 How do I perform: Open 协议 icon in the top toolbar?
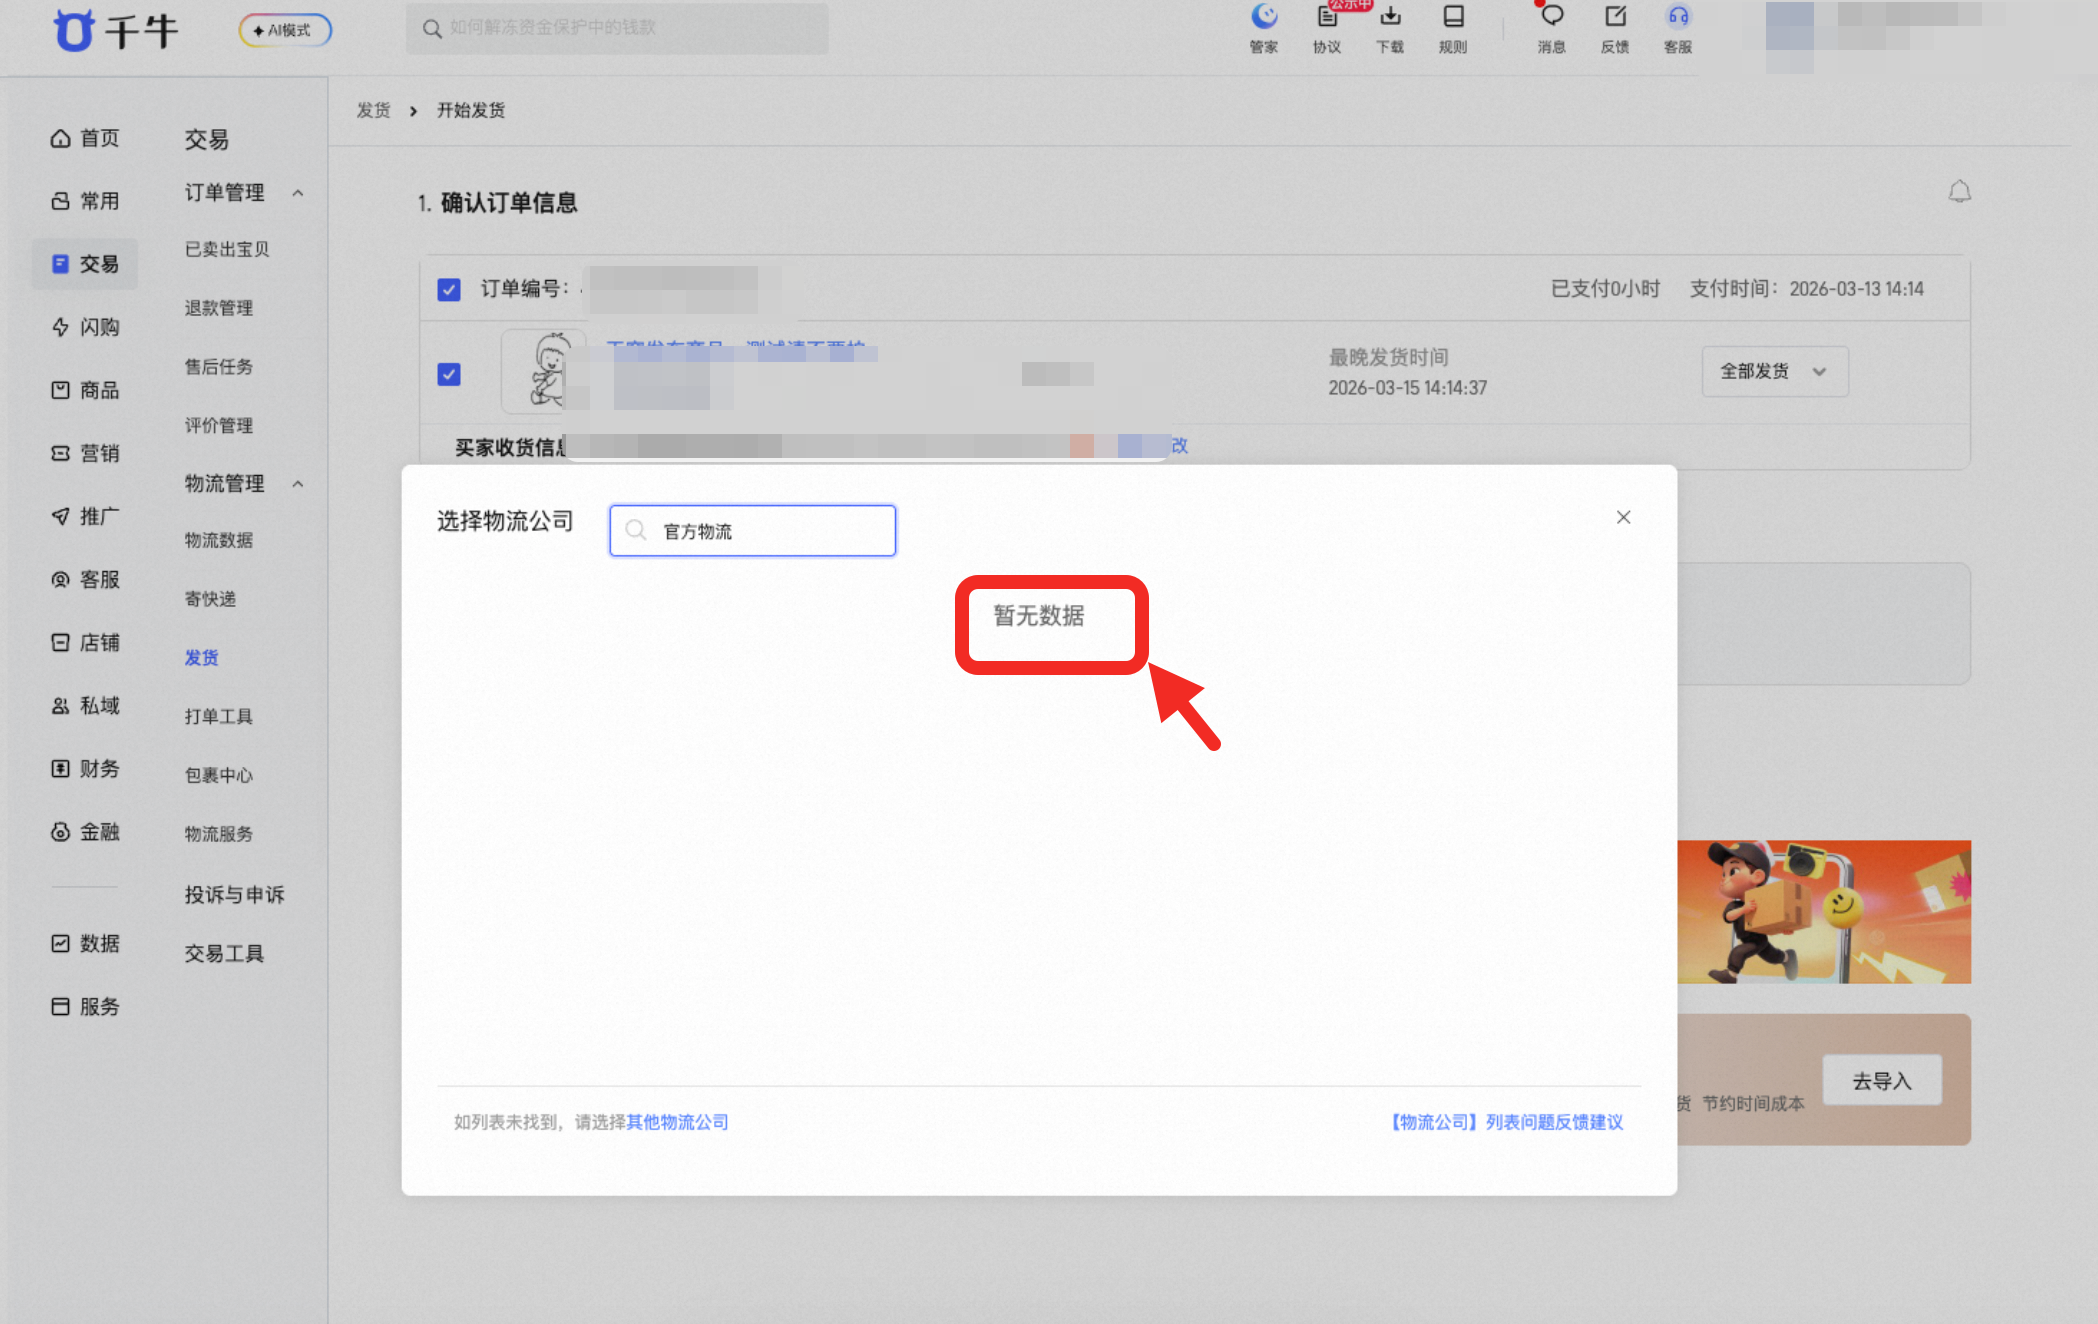(1327, 29)
